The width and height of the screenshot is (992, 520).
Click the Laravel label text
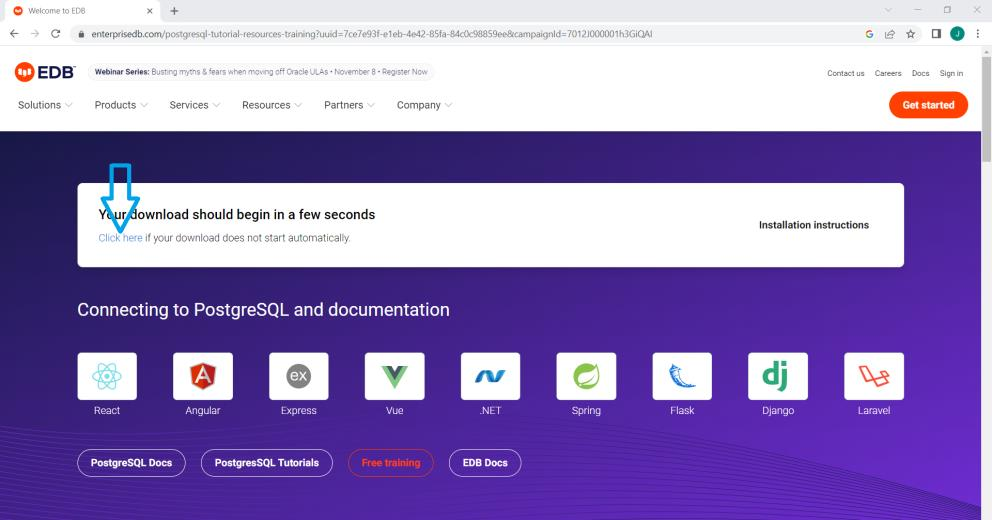pyautogui.click(x=874, y=411)
